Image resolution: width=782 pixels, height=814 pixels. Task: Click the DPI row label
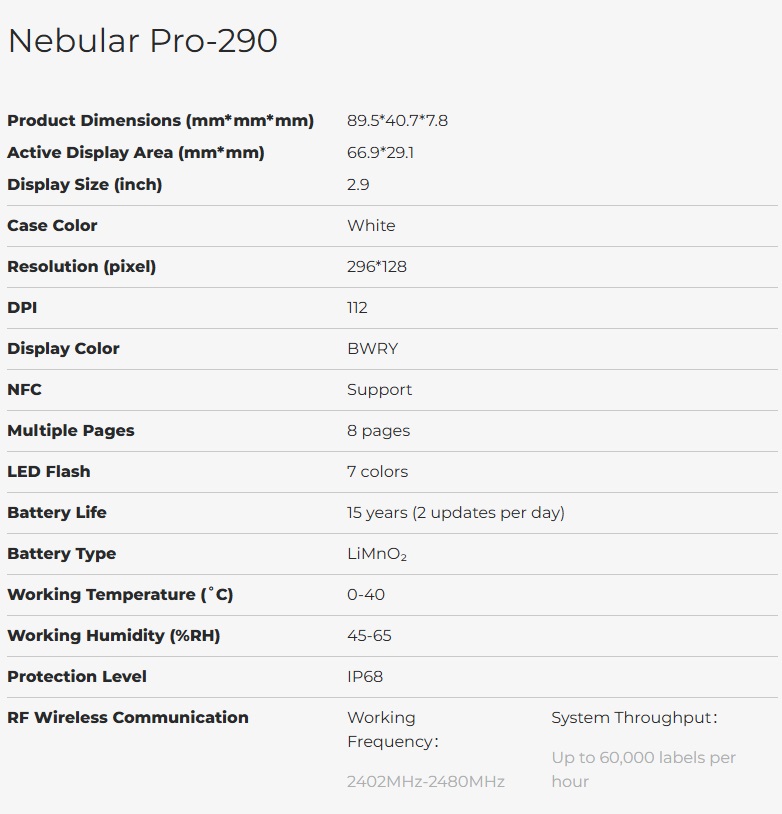pos(22,308)
